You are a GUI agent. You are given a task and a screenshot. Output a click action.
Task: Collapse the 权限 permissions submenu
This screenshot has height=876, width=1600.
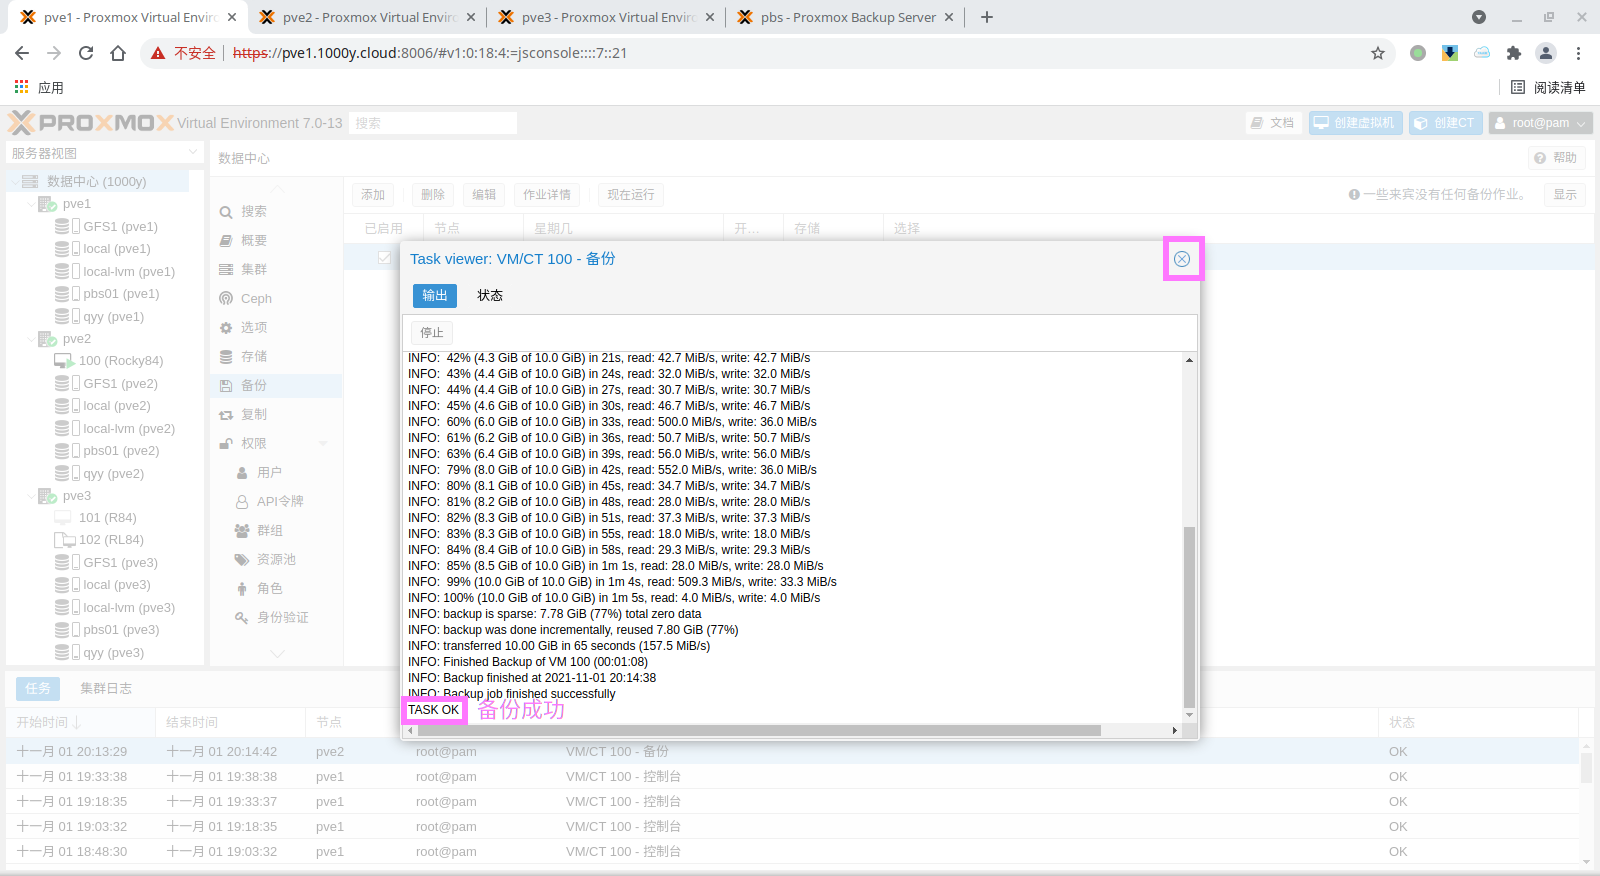pos(323,444)
